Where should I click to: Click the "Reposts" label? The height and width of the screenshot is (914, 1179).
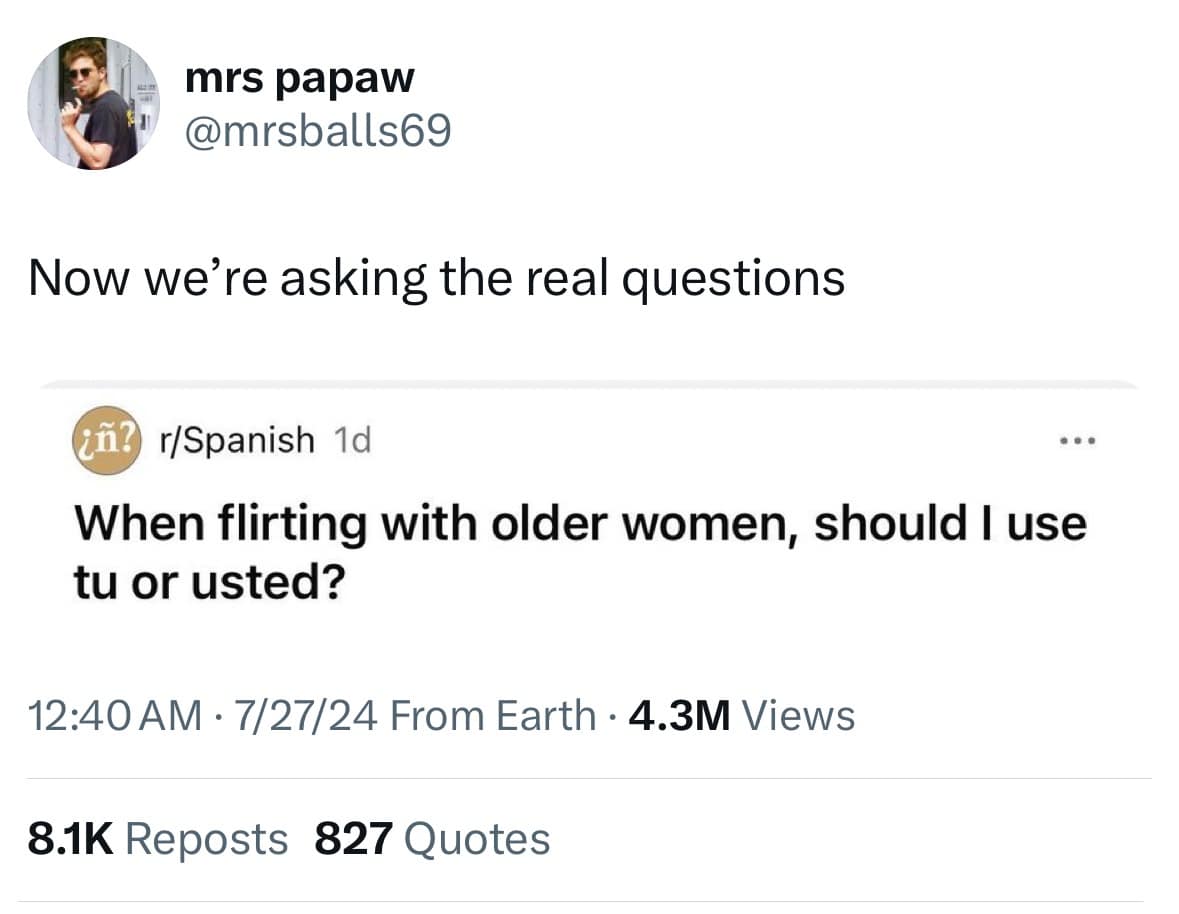point(207,838)
